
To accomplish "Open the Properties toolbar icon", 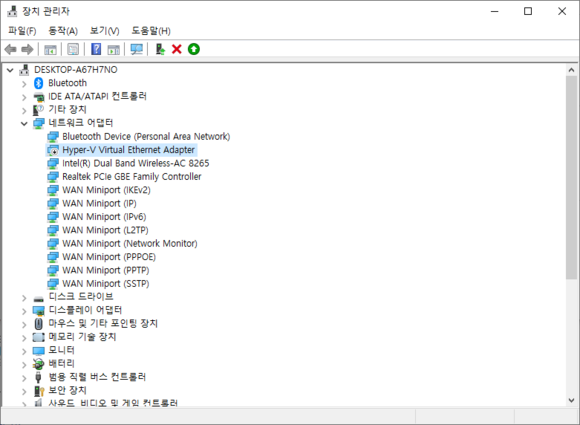I will [x=73, y=49].
